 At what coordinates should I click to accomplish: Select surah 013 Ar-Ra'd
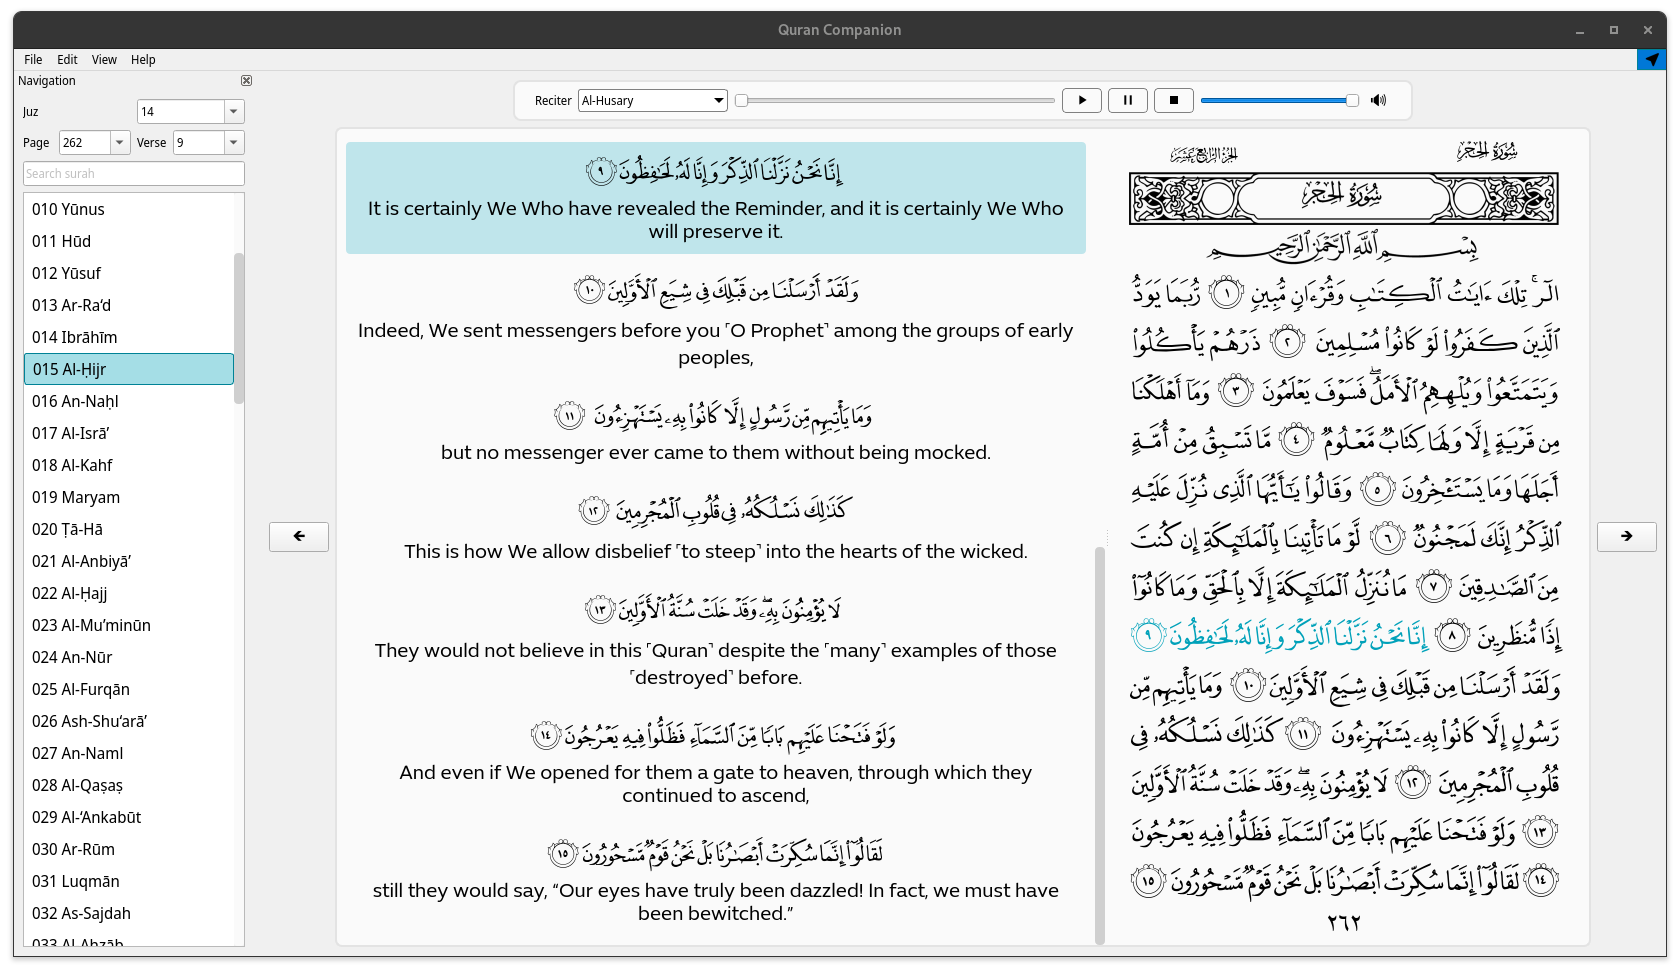pyautogui.click(x=129, y=305)
